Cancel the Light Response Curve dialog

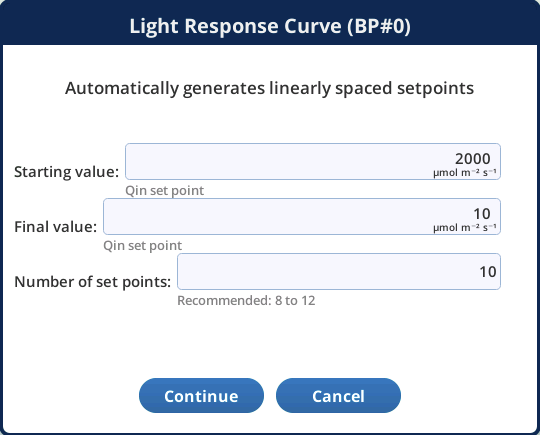pos(338,395)
